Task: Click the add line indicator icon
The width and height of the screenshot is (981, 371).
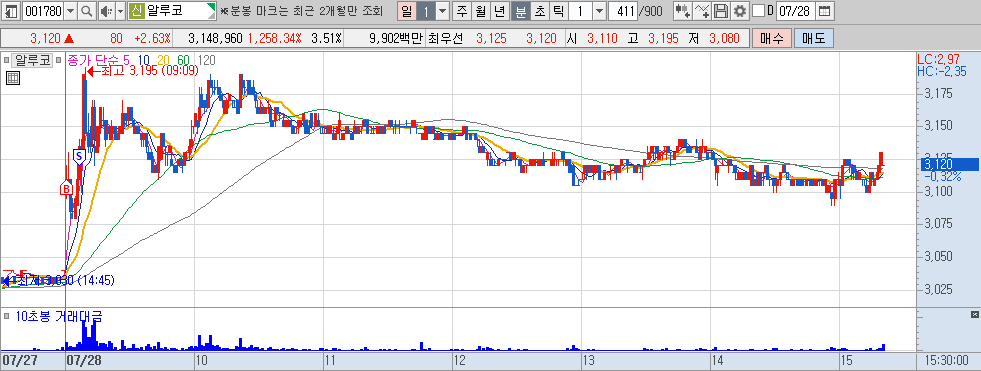Action: coord(703,11)
